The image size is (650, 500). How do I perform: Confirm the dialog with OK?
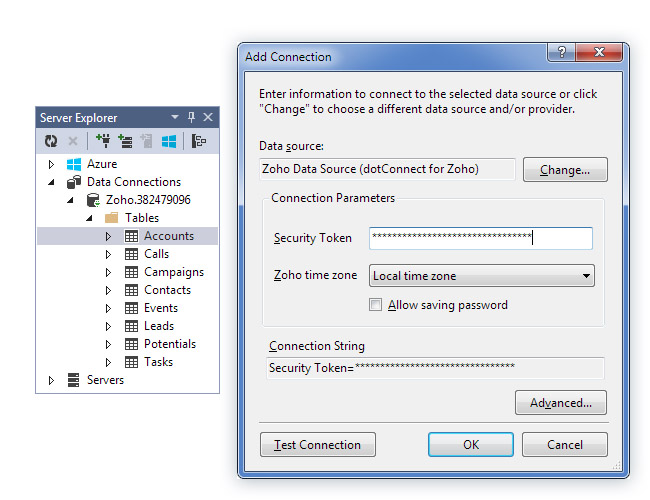tap(471, 445)
